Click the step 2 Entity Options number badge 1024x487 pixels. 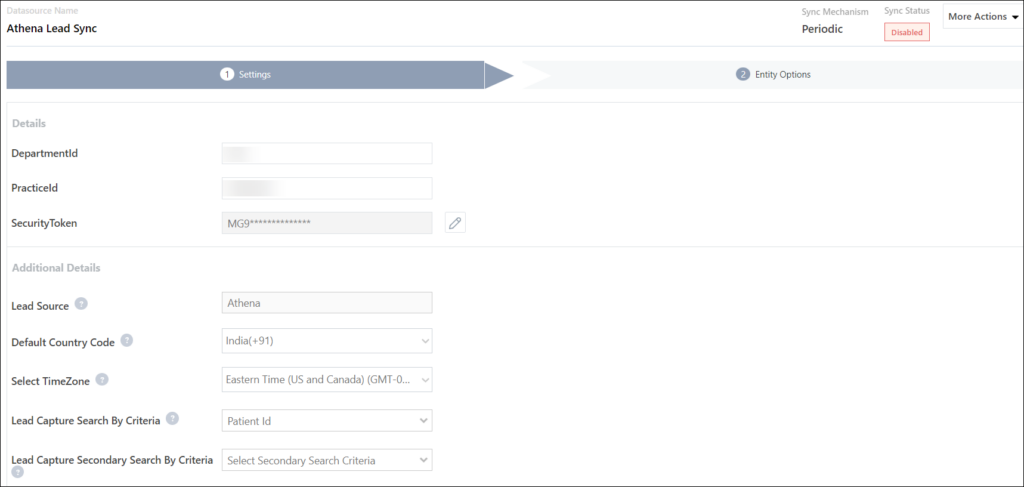(743, 75)
